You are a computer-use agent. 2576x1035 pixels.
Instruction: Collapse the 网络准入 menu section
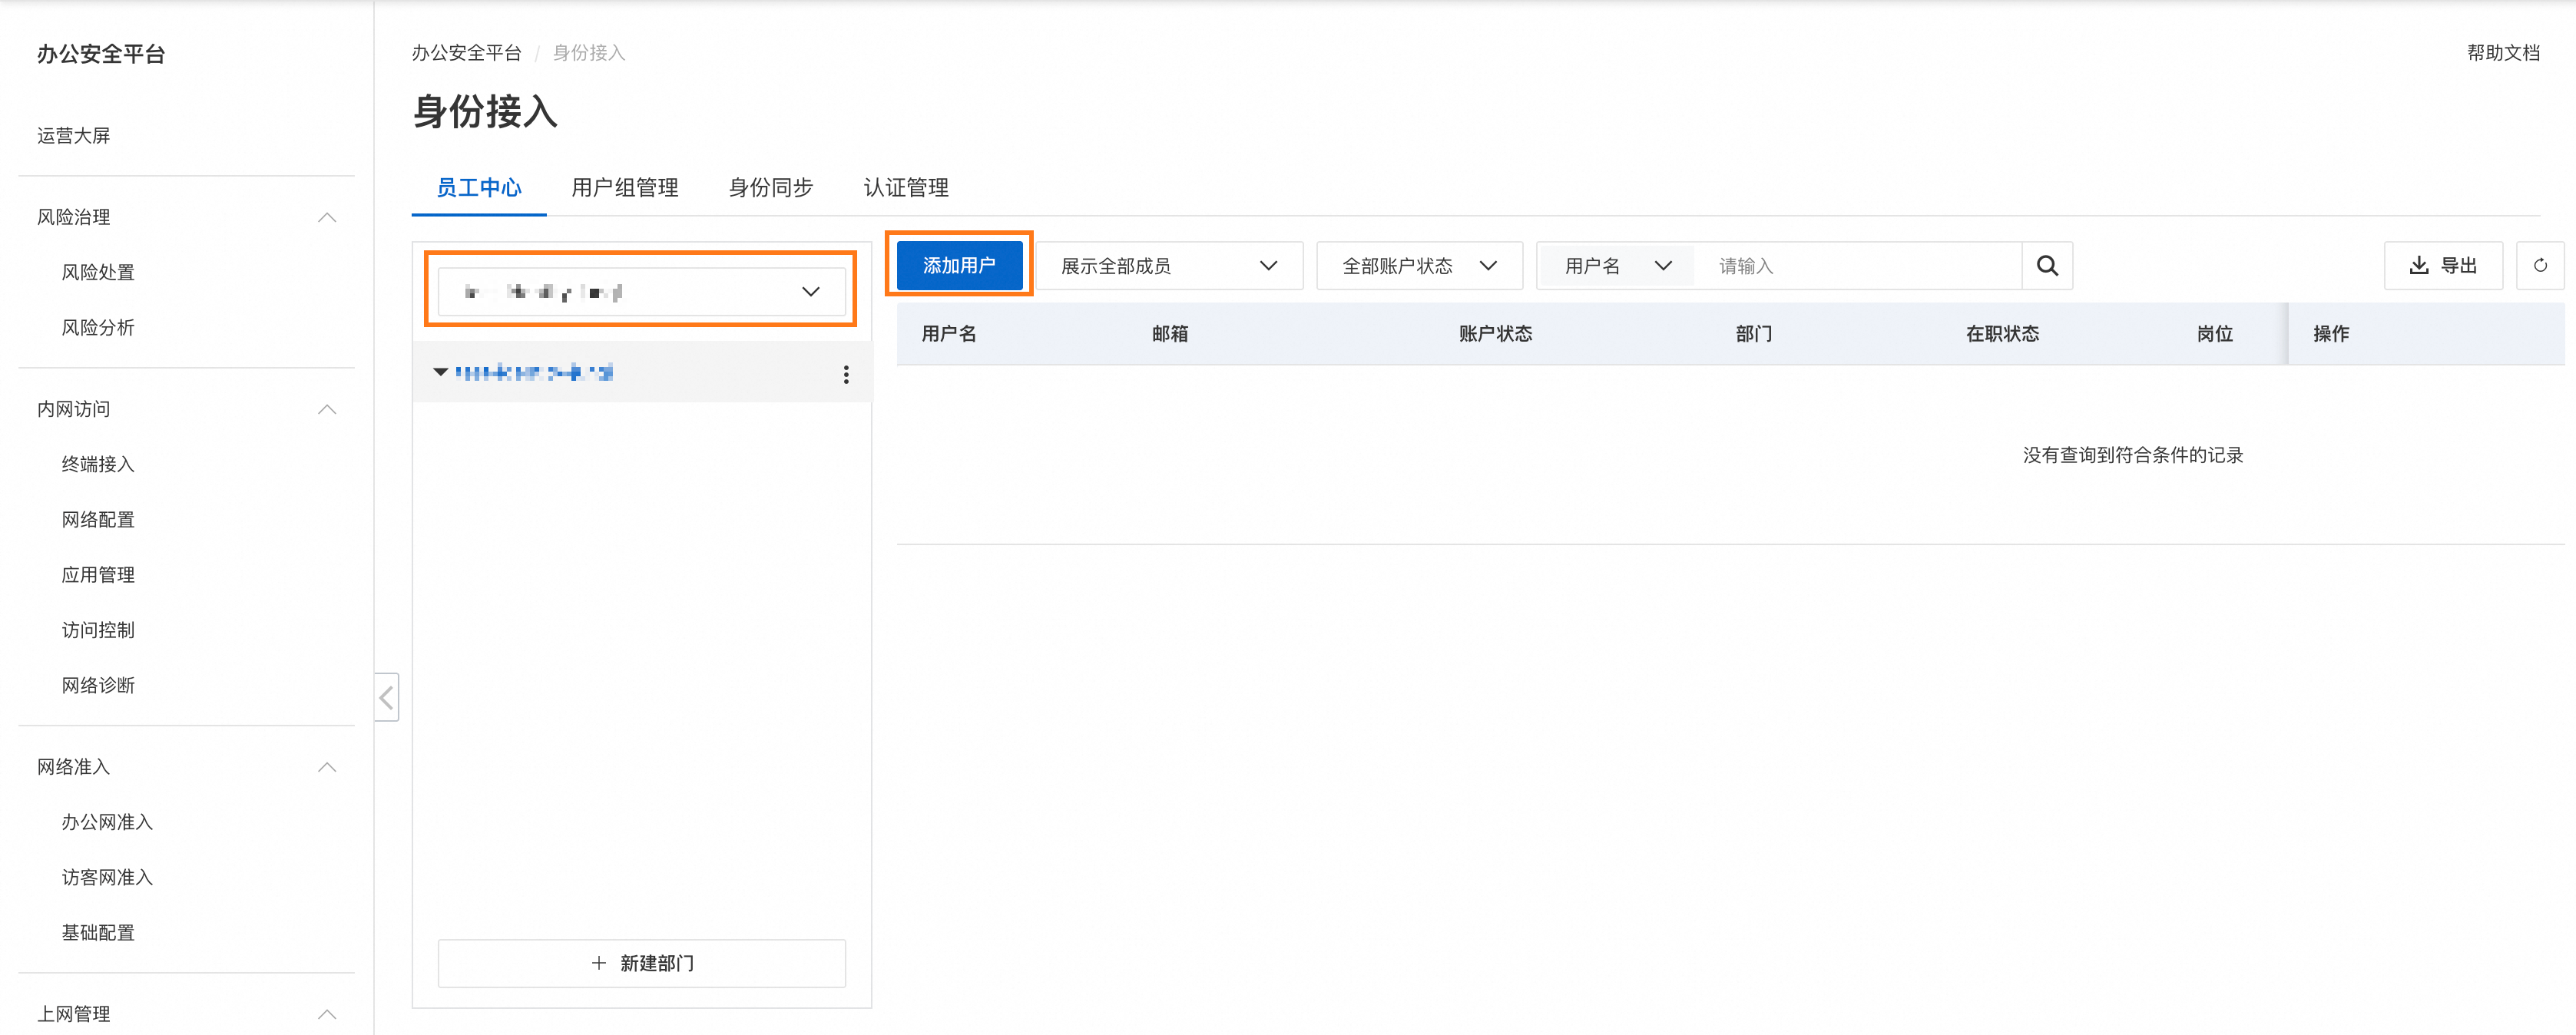326,767
